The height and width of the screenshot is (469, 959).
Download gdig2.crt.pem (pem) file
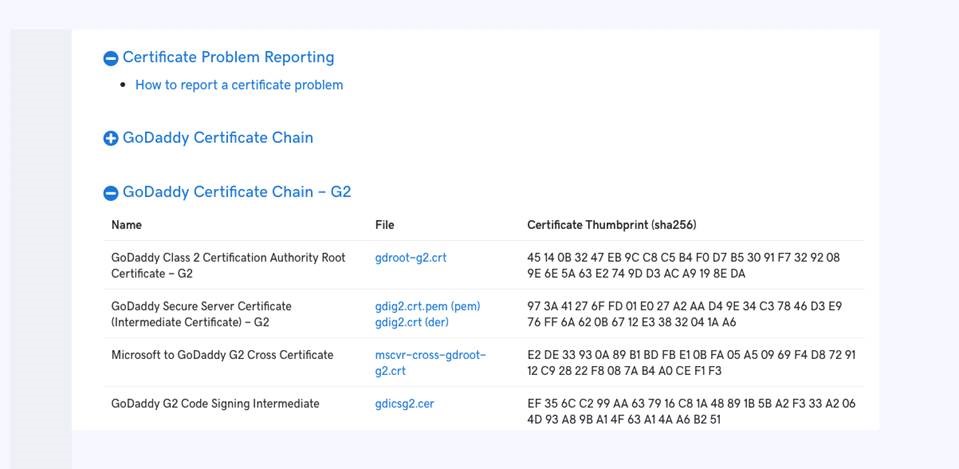(427, 306)
